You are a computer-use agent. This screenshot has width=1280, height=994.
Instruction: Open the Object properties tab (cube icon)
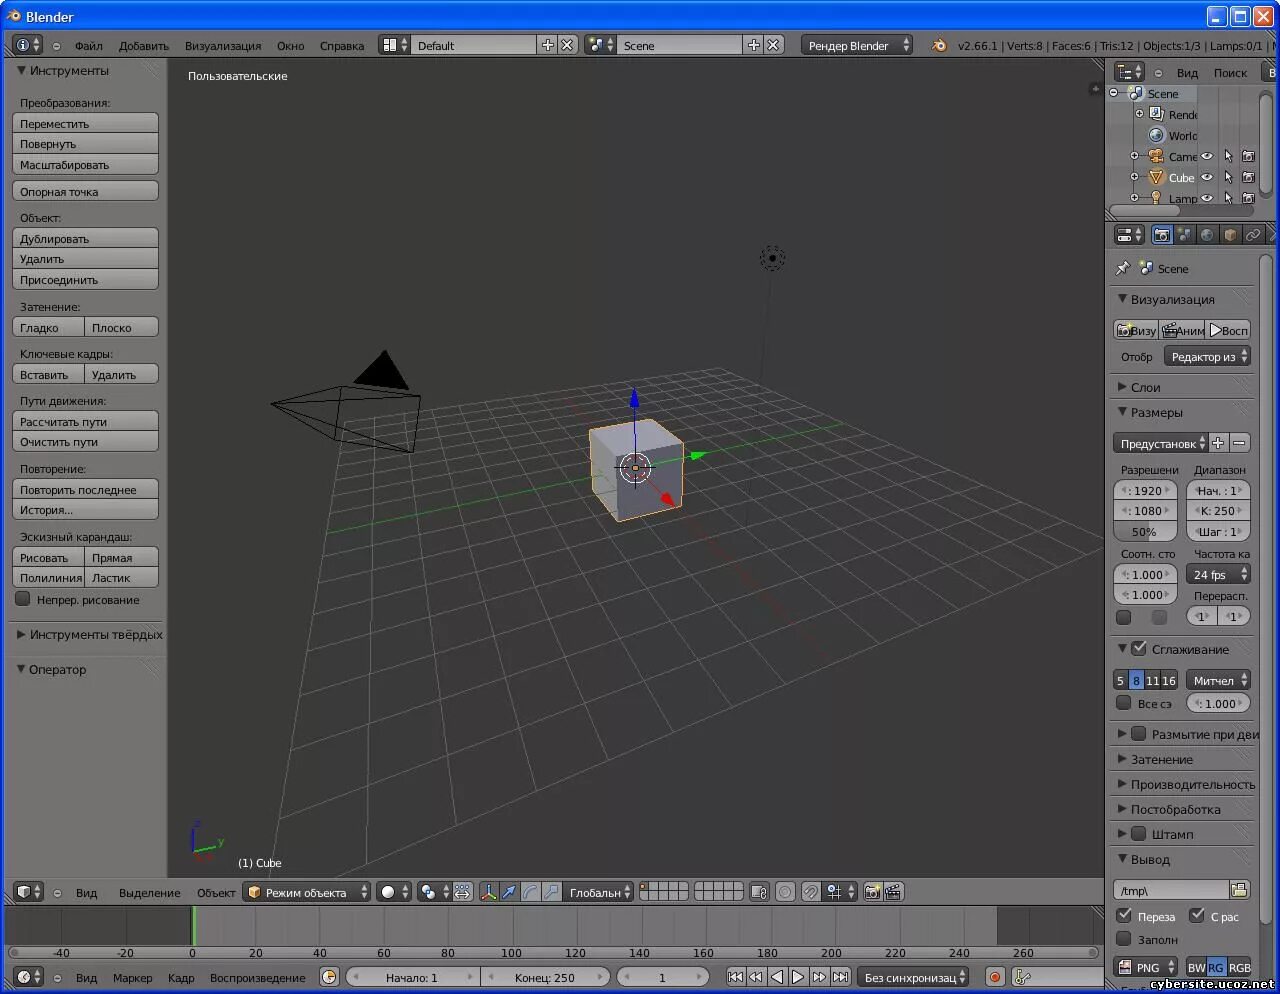click(x=1230, y=235)
